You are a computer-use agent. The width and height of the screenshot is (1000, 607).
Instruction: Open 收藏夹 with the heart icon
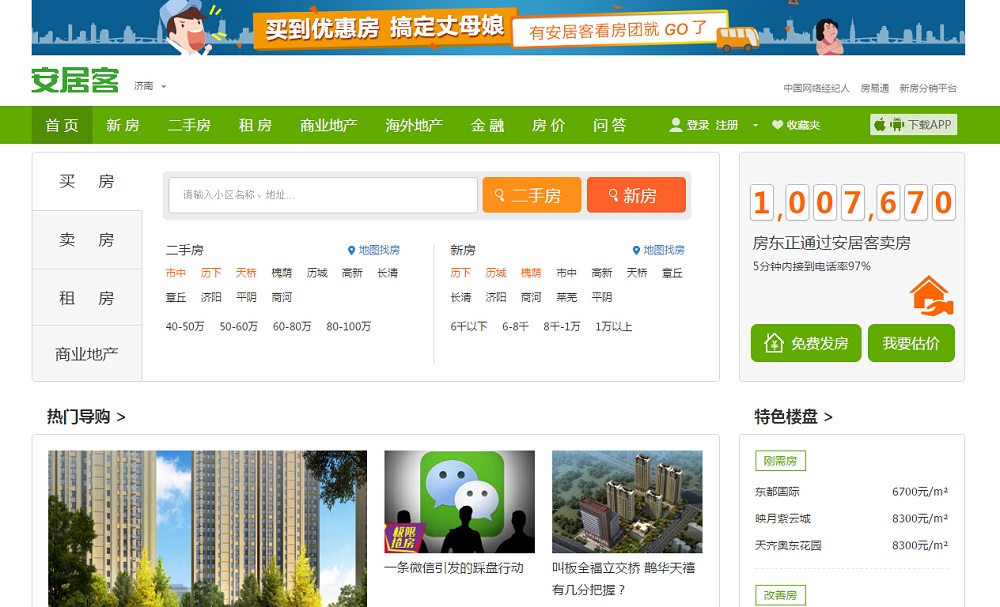(x=796, y=125)
